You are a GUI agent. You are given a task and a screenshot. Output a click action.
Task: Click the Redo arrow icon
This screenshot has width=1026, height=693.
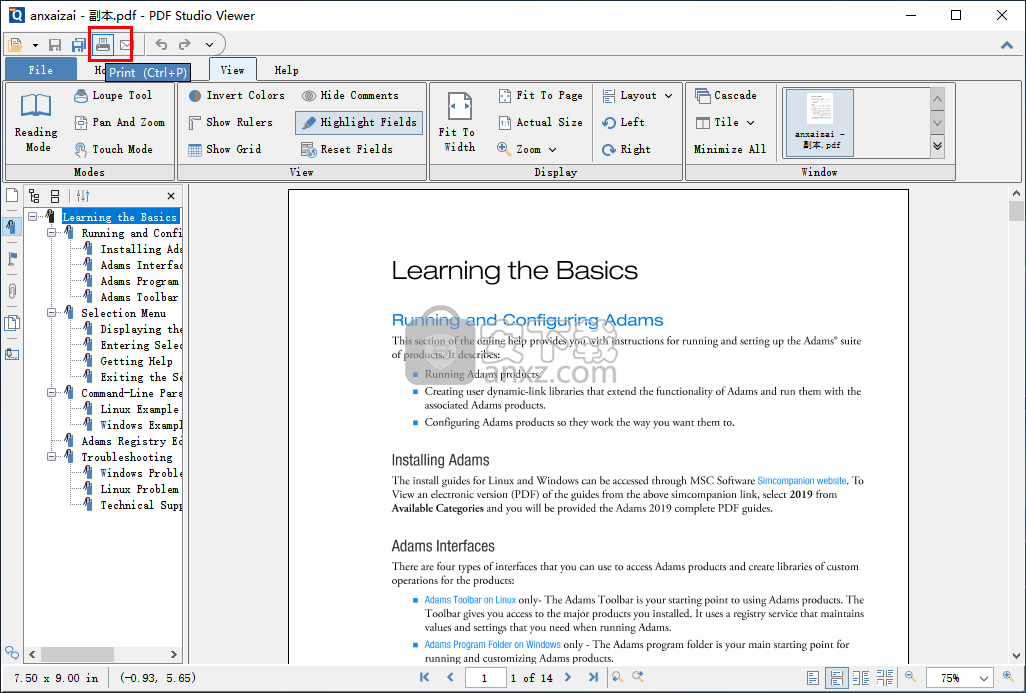pos(185,44)
